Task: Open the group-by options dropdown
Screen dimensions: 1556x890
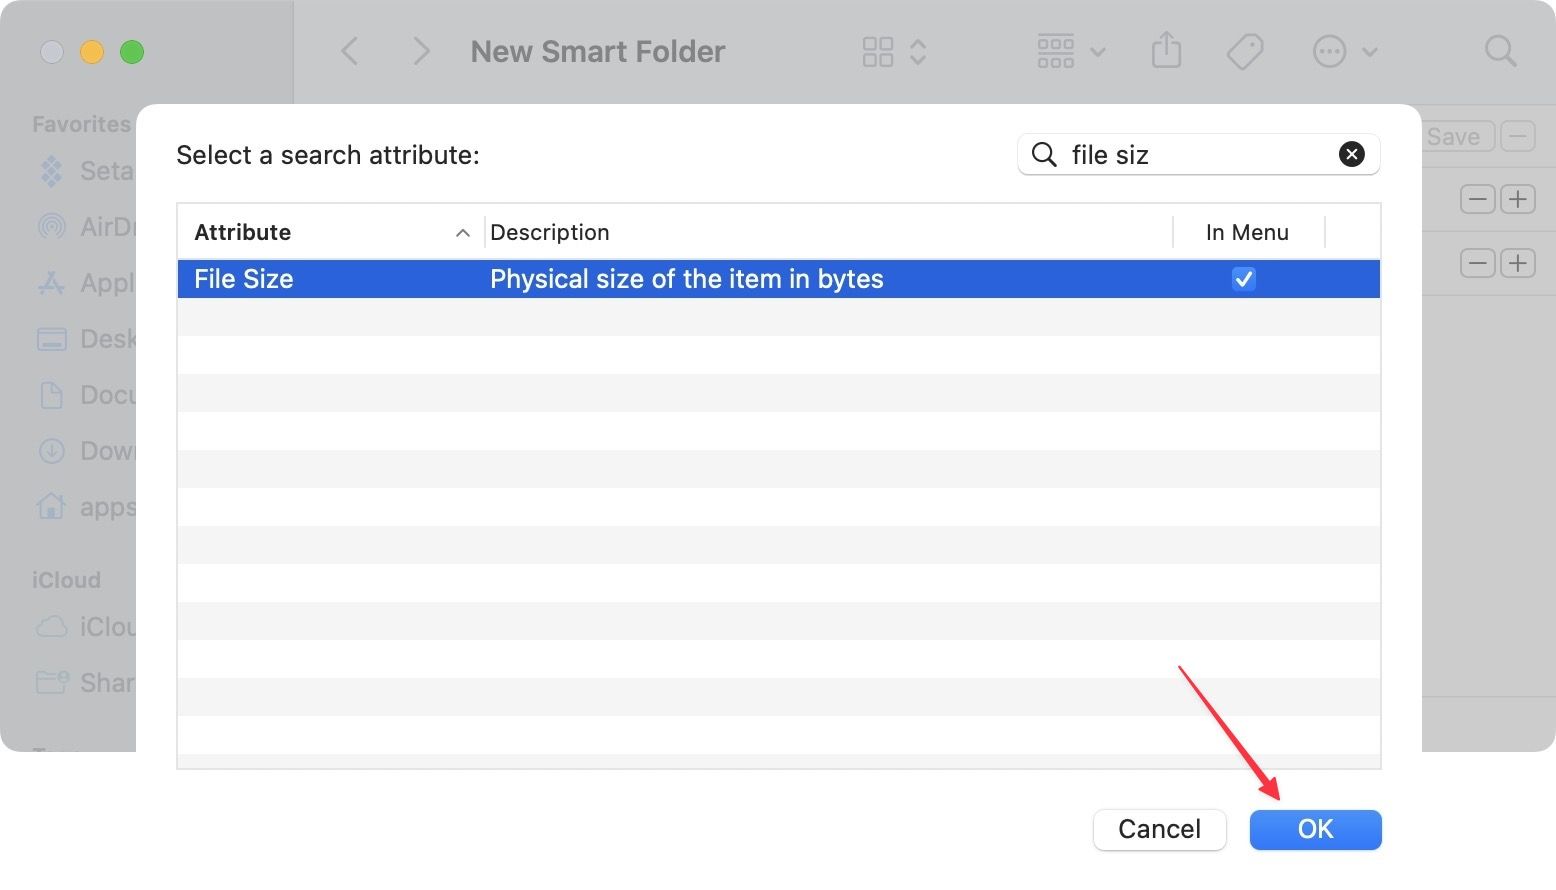Action: [x=1070, y=51]
